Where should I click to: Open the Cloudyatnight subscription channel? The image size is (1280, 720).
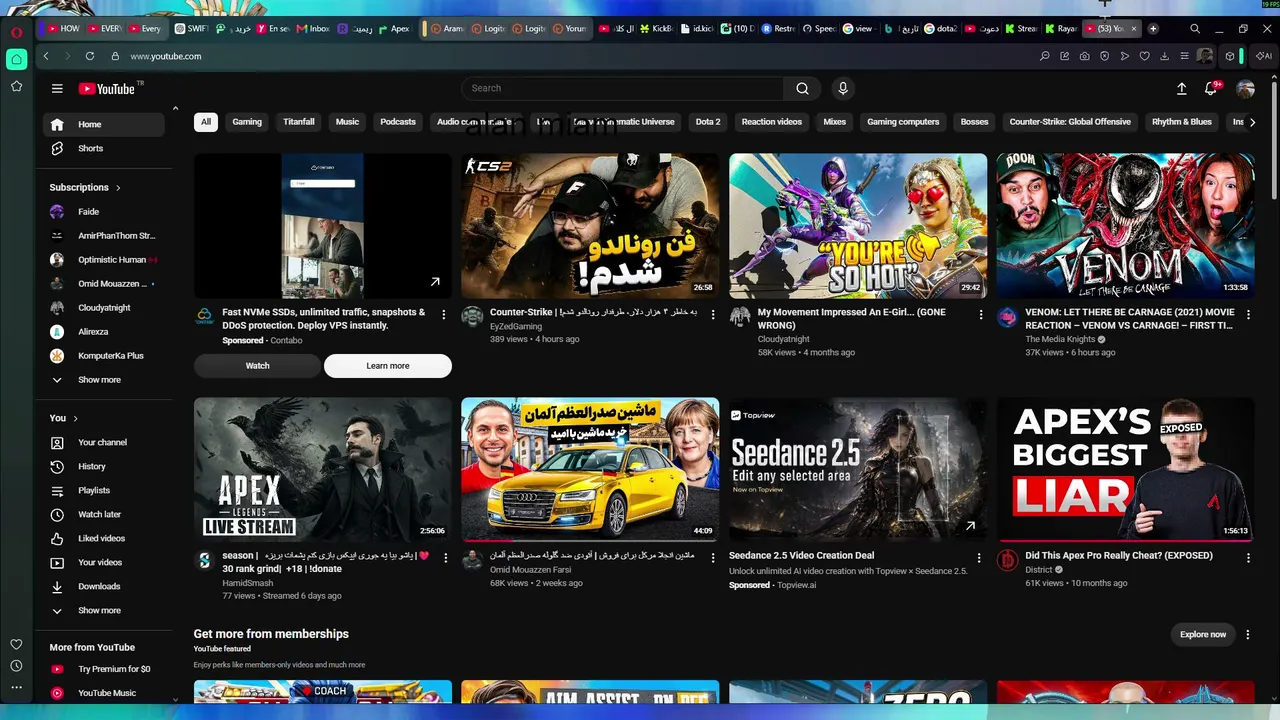coord(104,308)
